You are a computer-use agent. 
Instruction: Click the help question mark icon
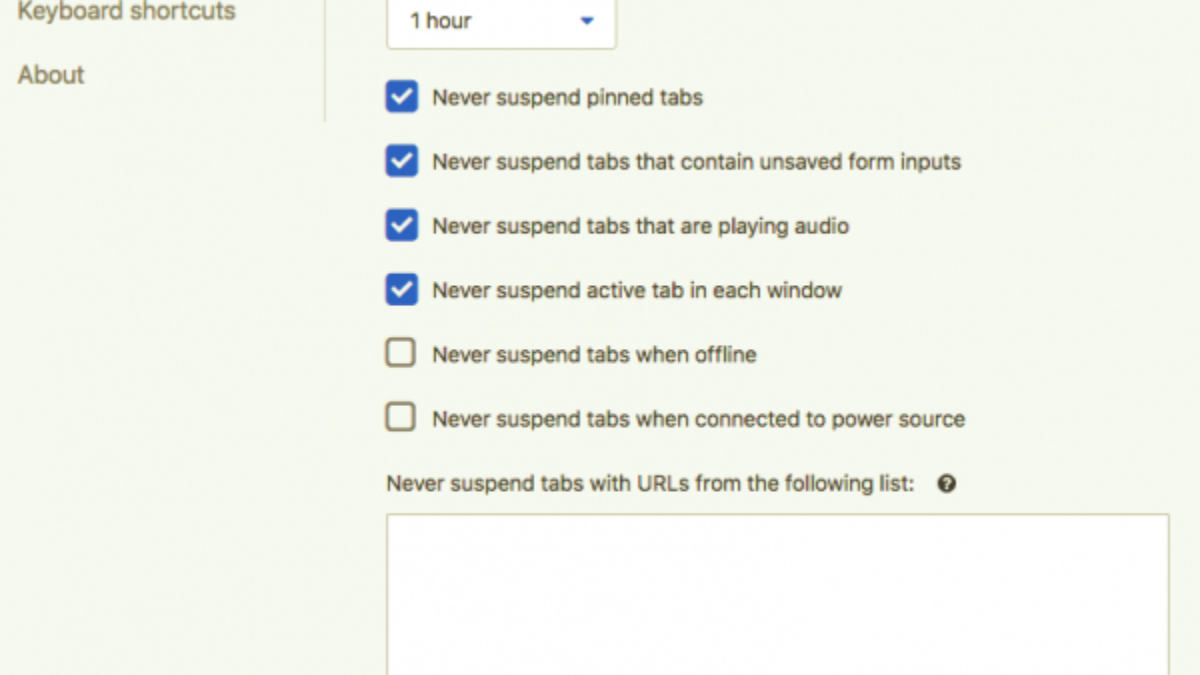946,484
